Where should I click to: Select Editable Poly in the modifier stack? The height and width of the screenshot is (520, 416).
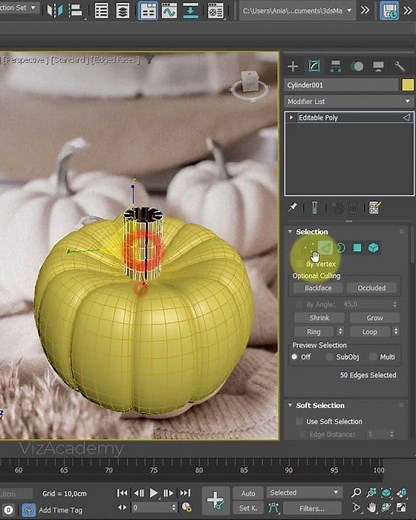click(318, 118)
